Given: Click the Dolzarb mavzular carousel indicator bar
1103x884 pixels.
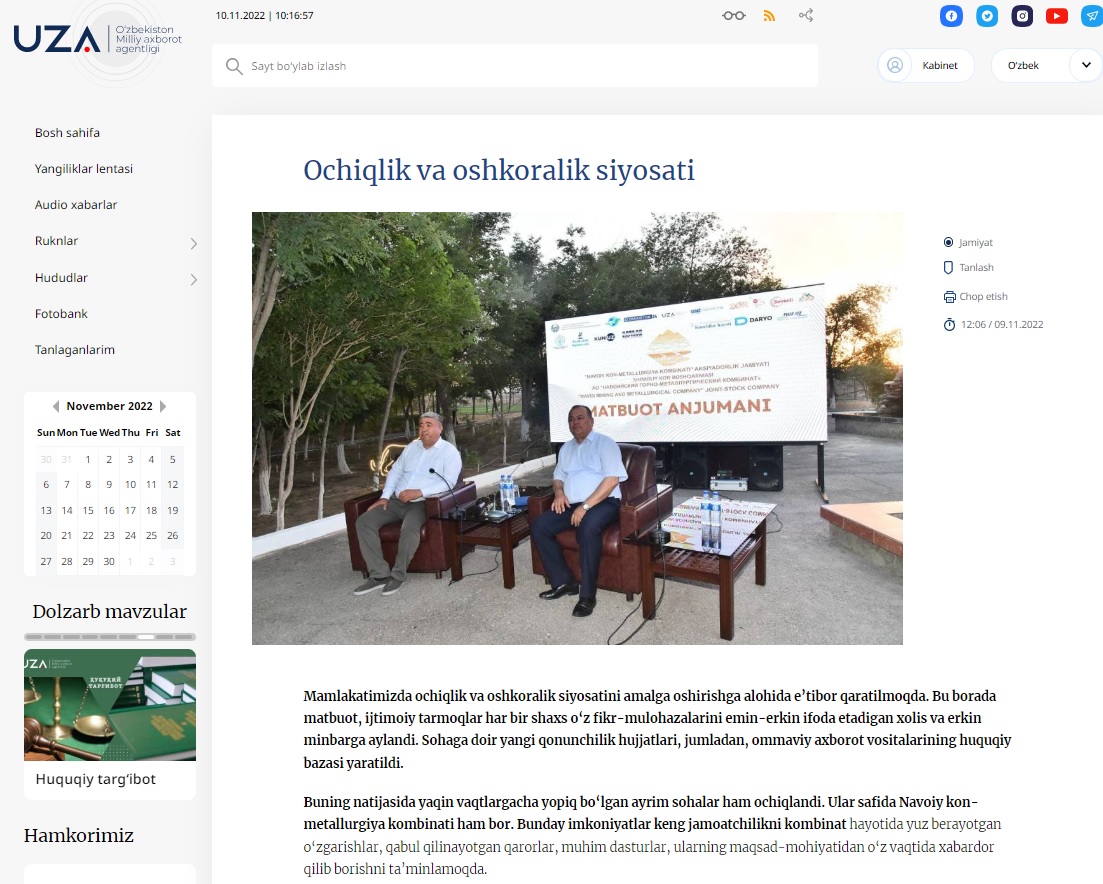Looking at the screenshot, I should pos(110,637).
